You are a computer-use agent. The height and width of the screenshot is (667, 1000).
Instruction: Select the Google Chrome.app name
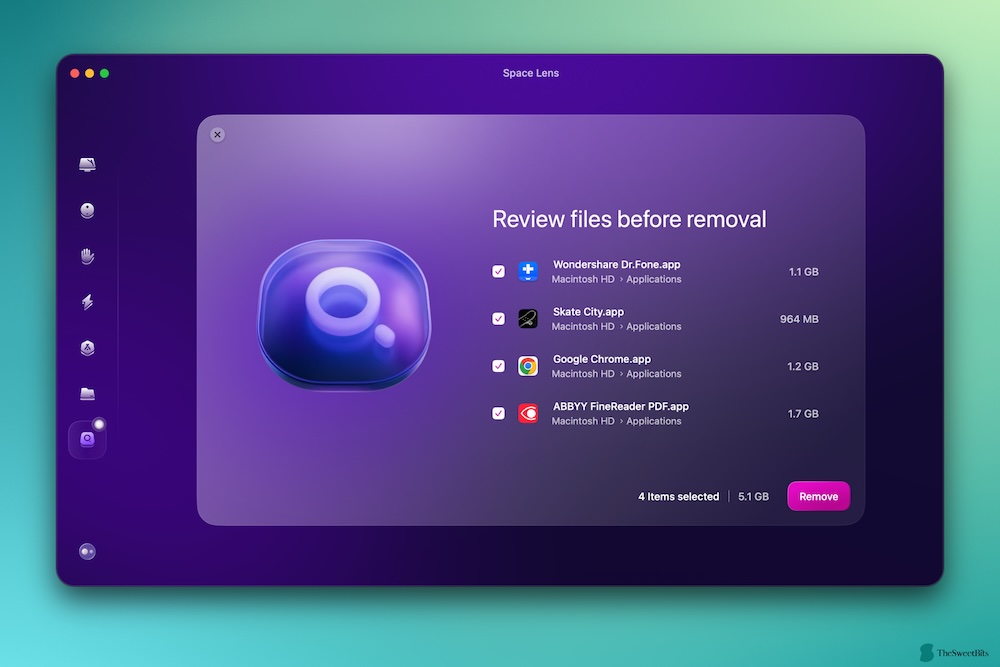click(601, 359)
